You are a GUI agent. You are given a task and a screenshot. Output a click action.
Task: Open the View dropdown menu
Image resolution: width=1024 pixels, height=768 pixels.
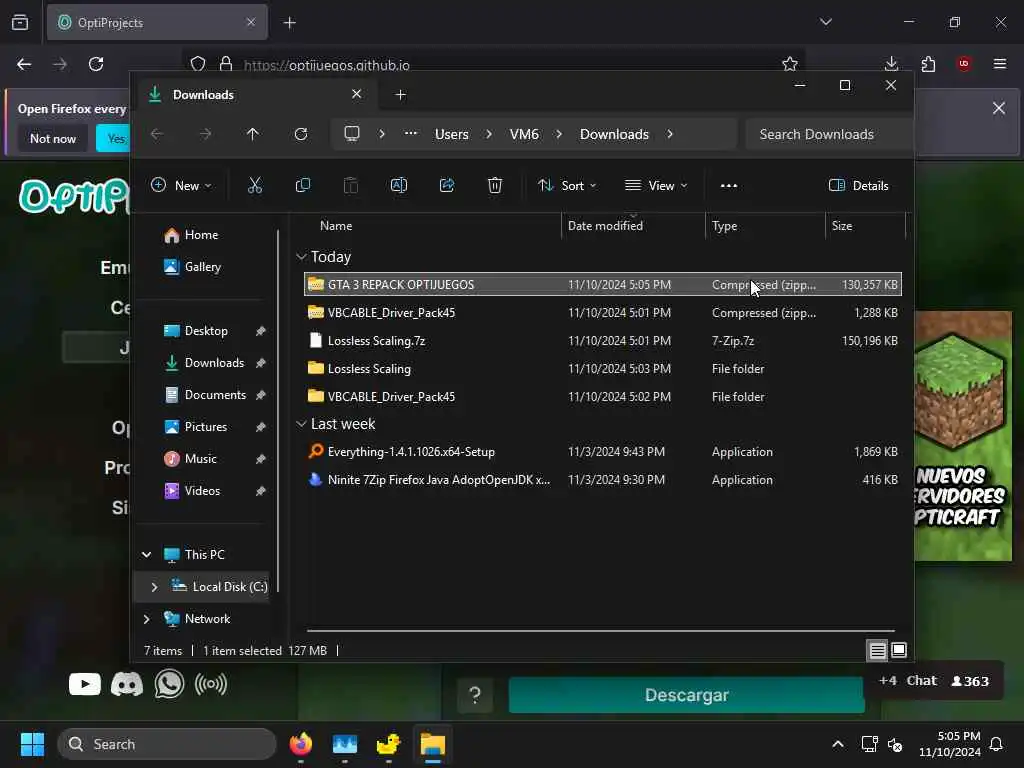pos(656,185)
